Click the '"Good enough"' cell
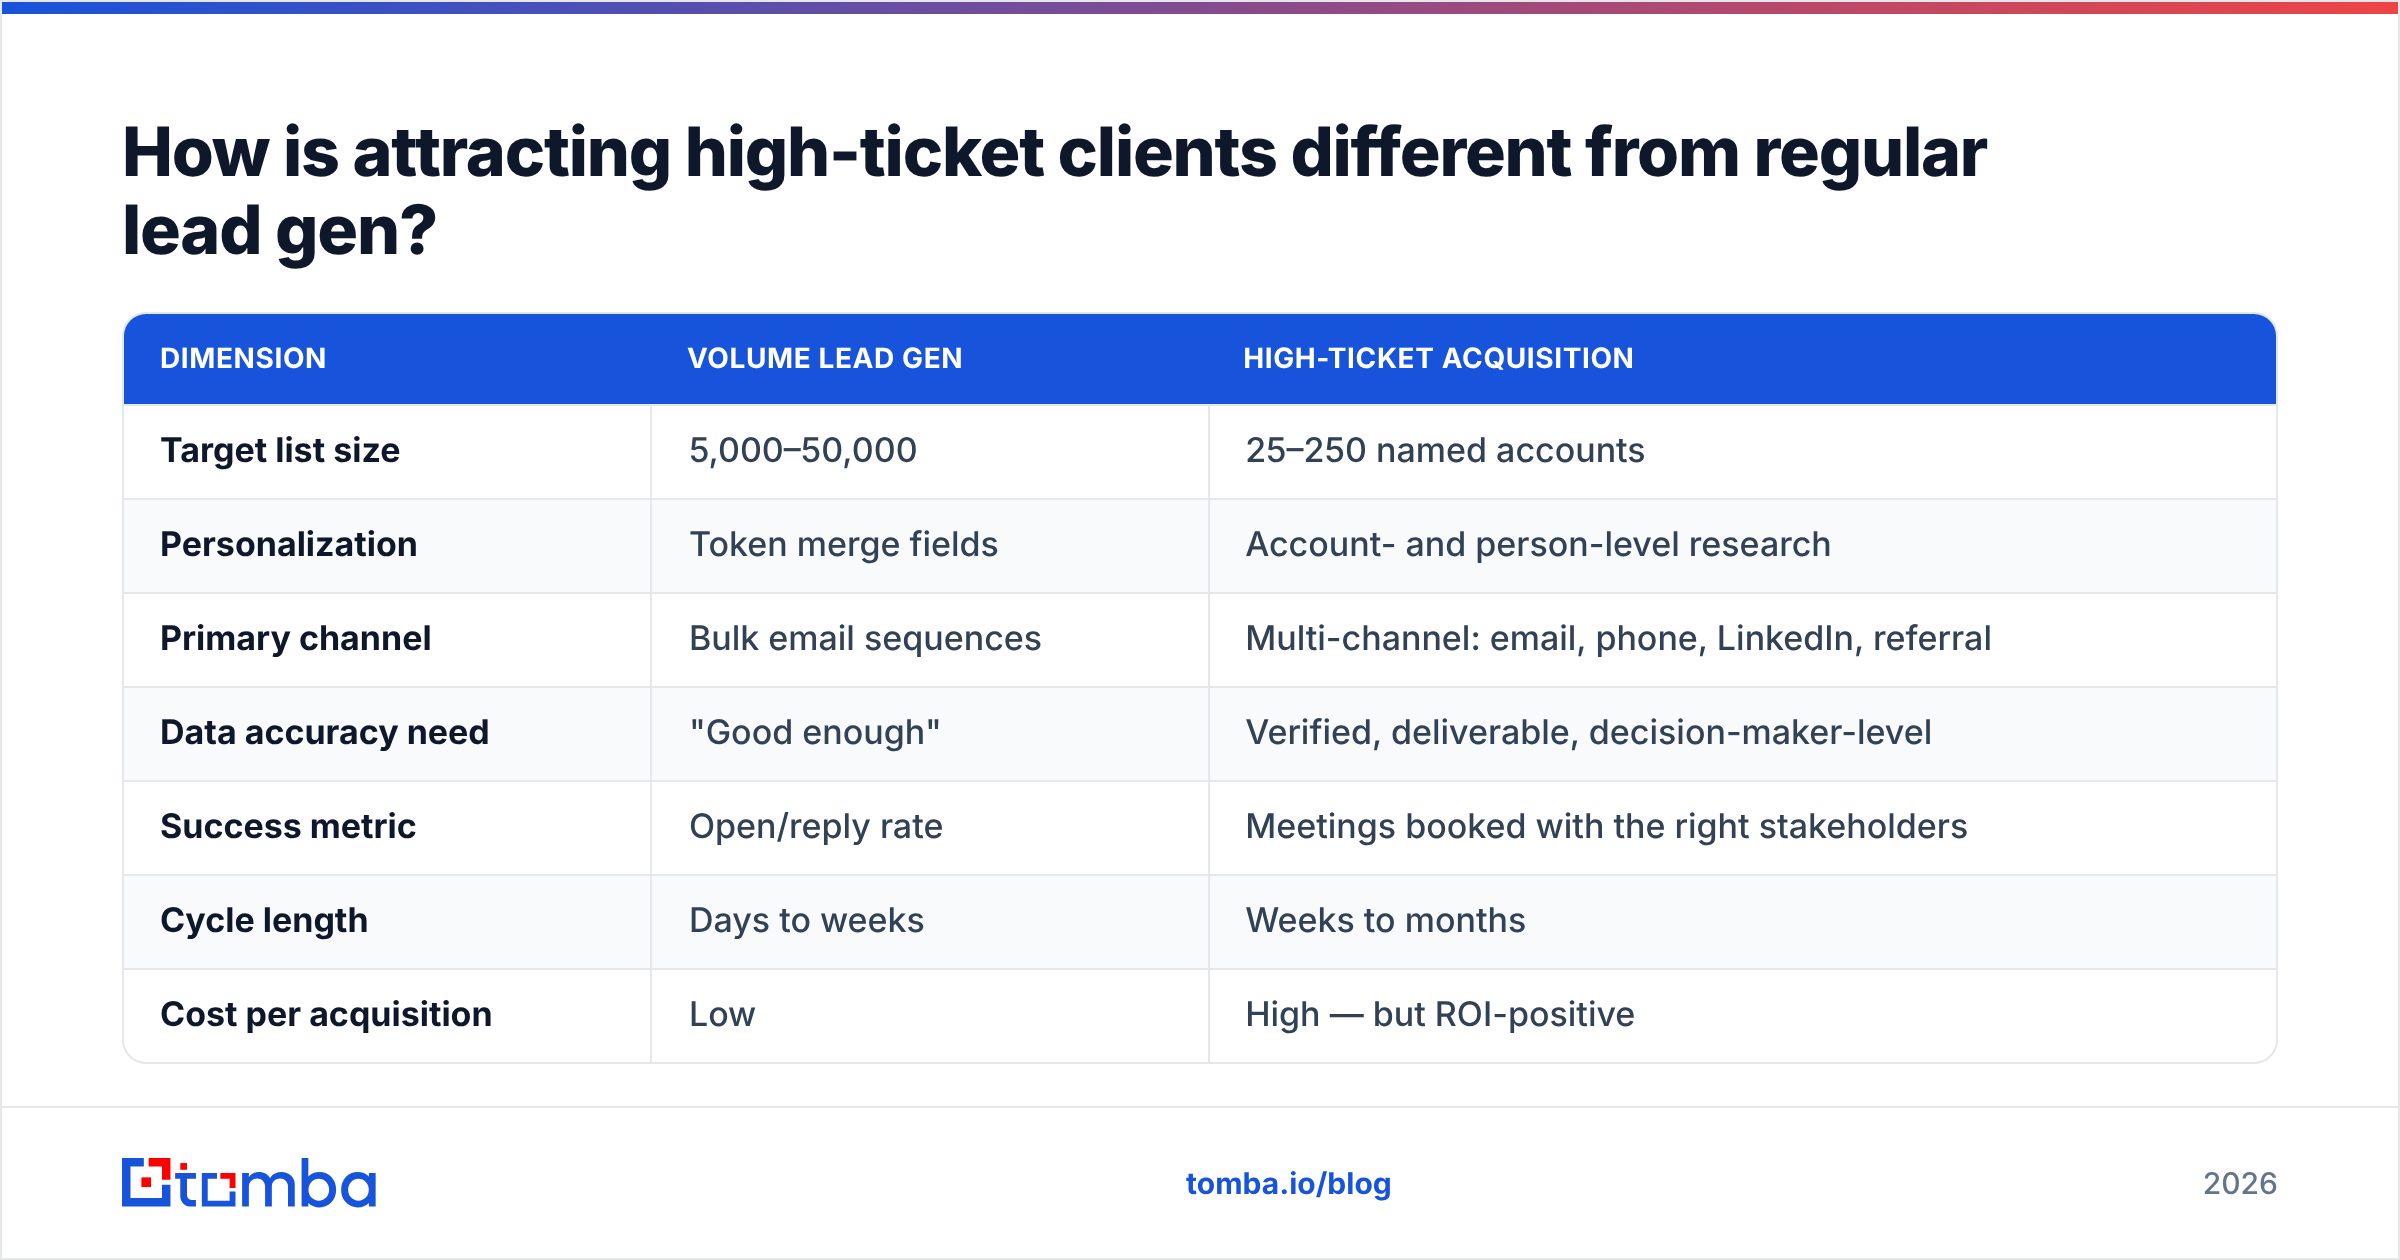Viewport: 2400px width, 1260px height. coord(814,733)
